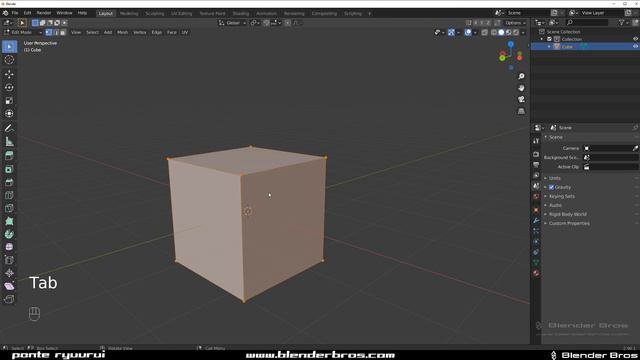640x360 pixels.
Task: Select the Smooth tool
Action: point(9,247)
